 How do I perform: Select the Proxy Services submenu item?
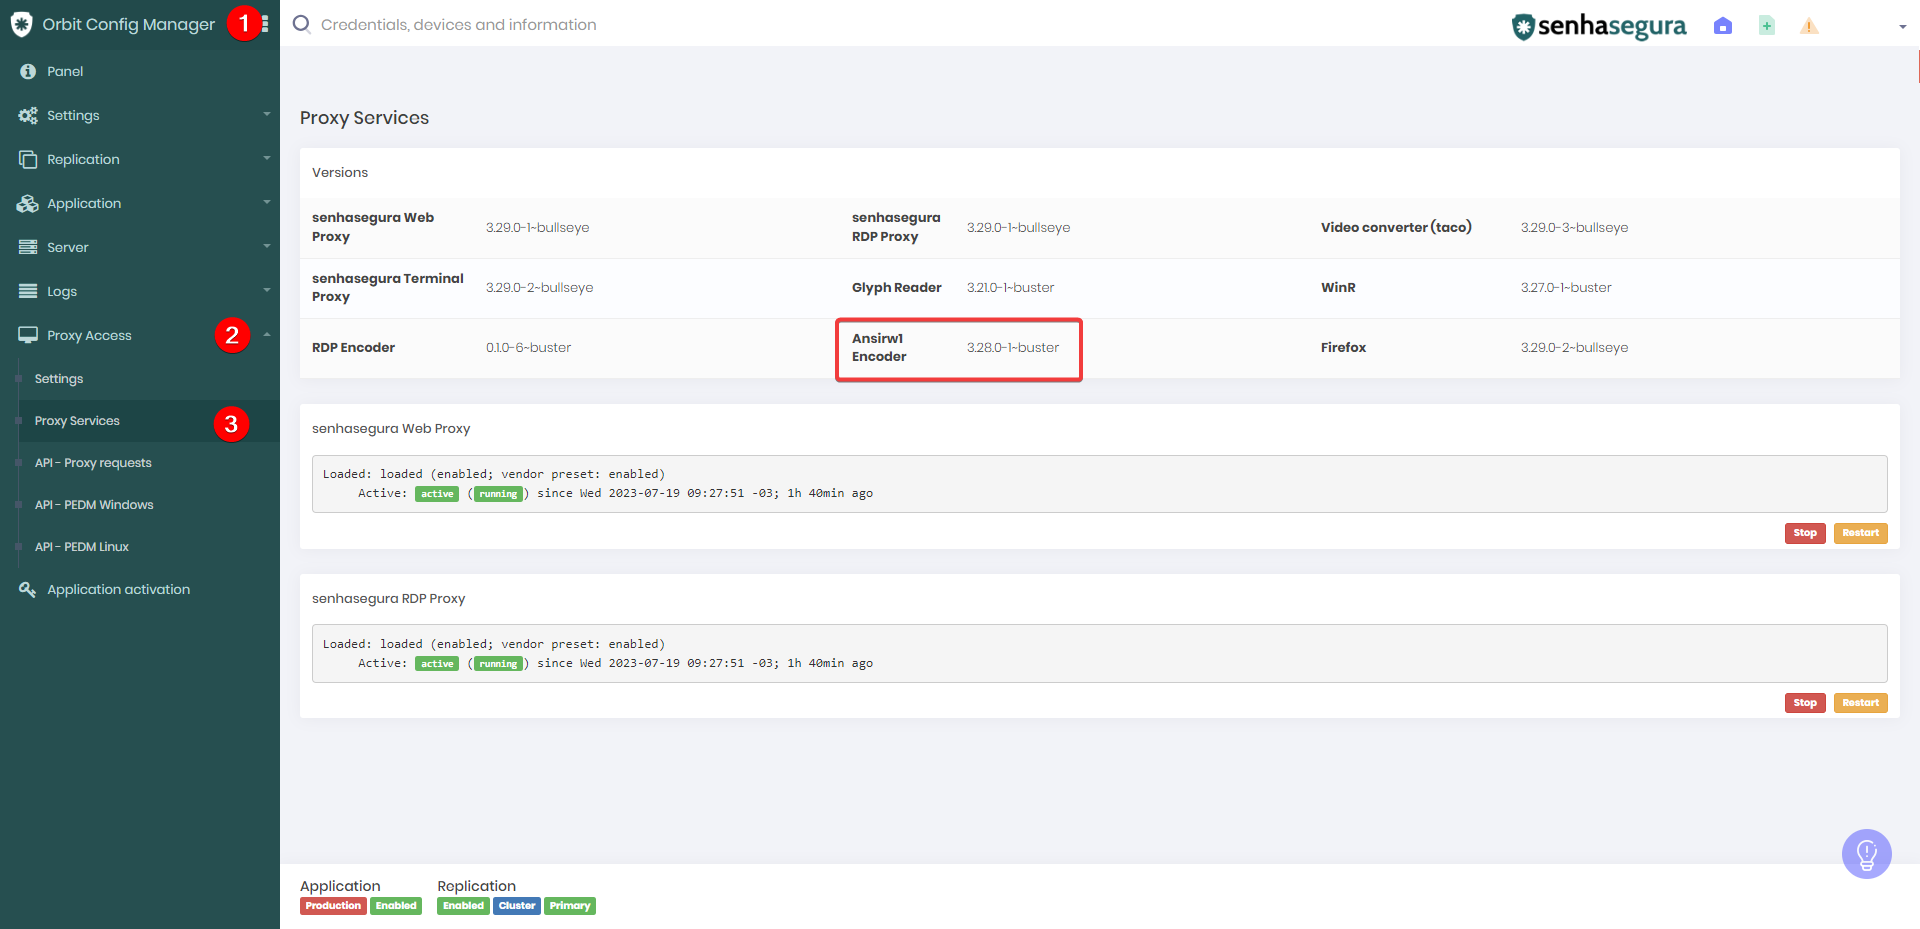point(77,421)
